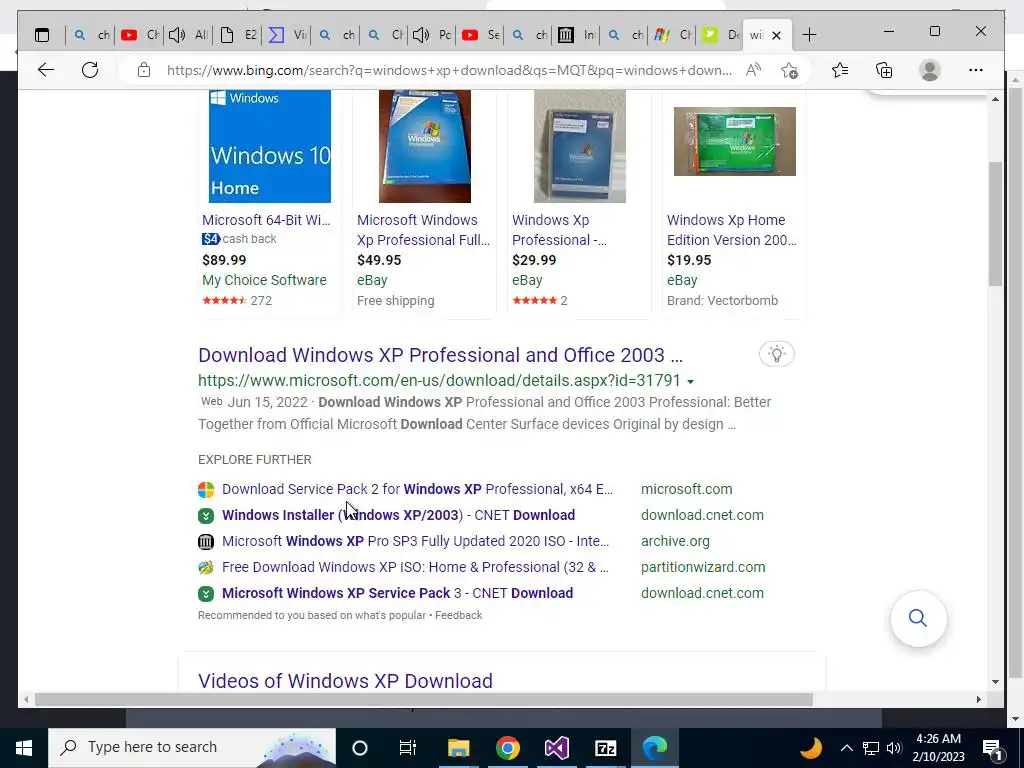The height and width of the screenshot is (768, 1024).
Task: Click the horizontal scrollbar right arrow
Action: point(978,699)
